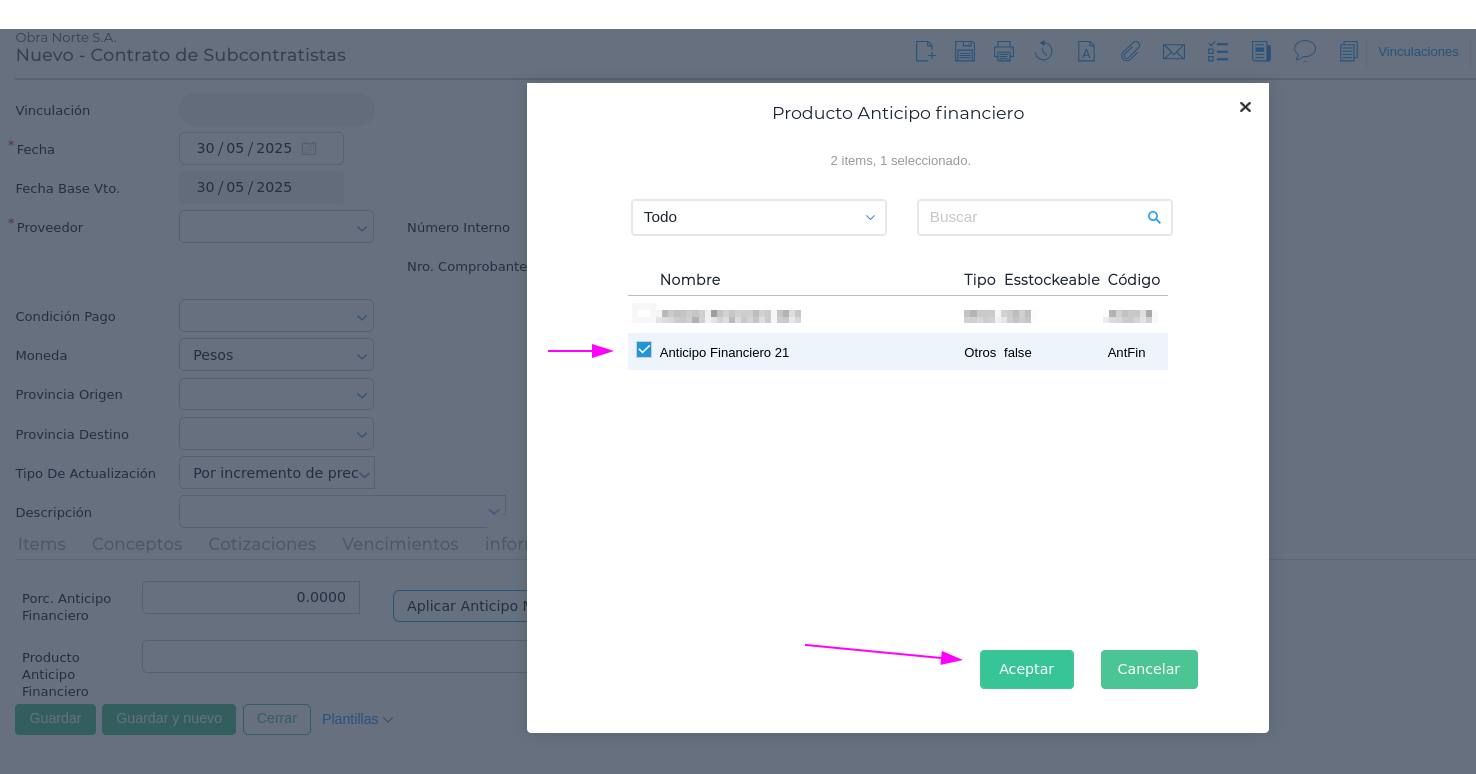
Task: Check the blurred first row checkbox
Action: coord(644,313)
